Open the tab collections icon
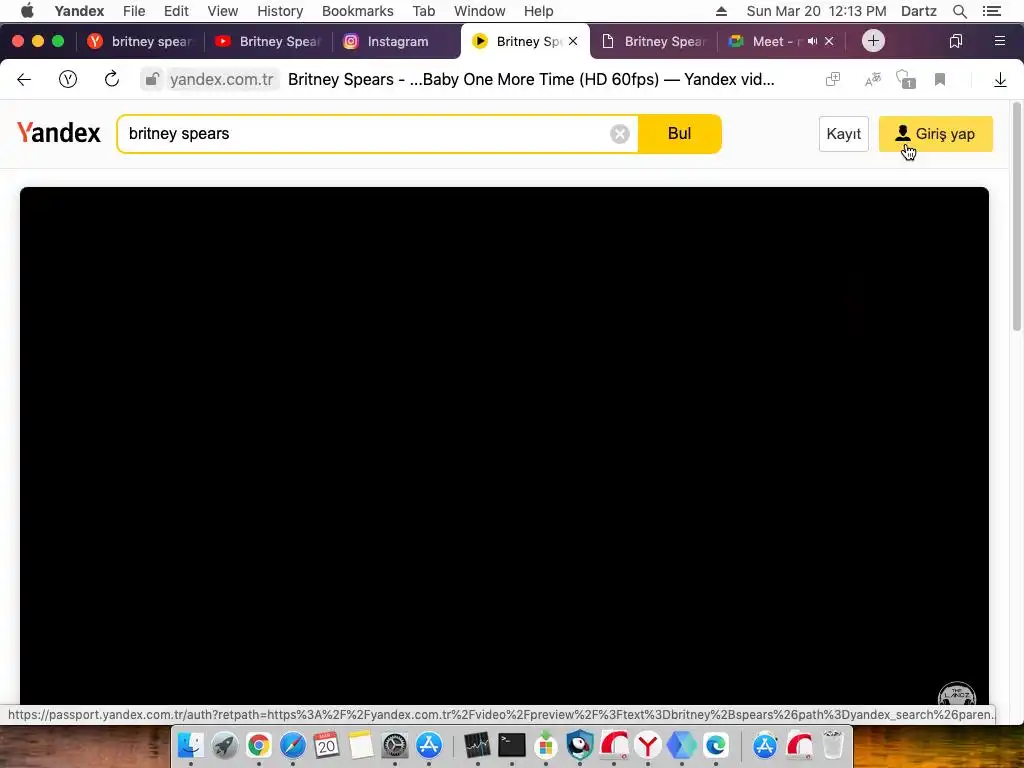The height and width of the screenshot is (768, 1024). pyautogui.click(x=955, y=41)
